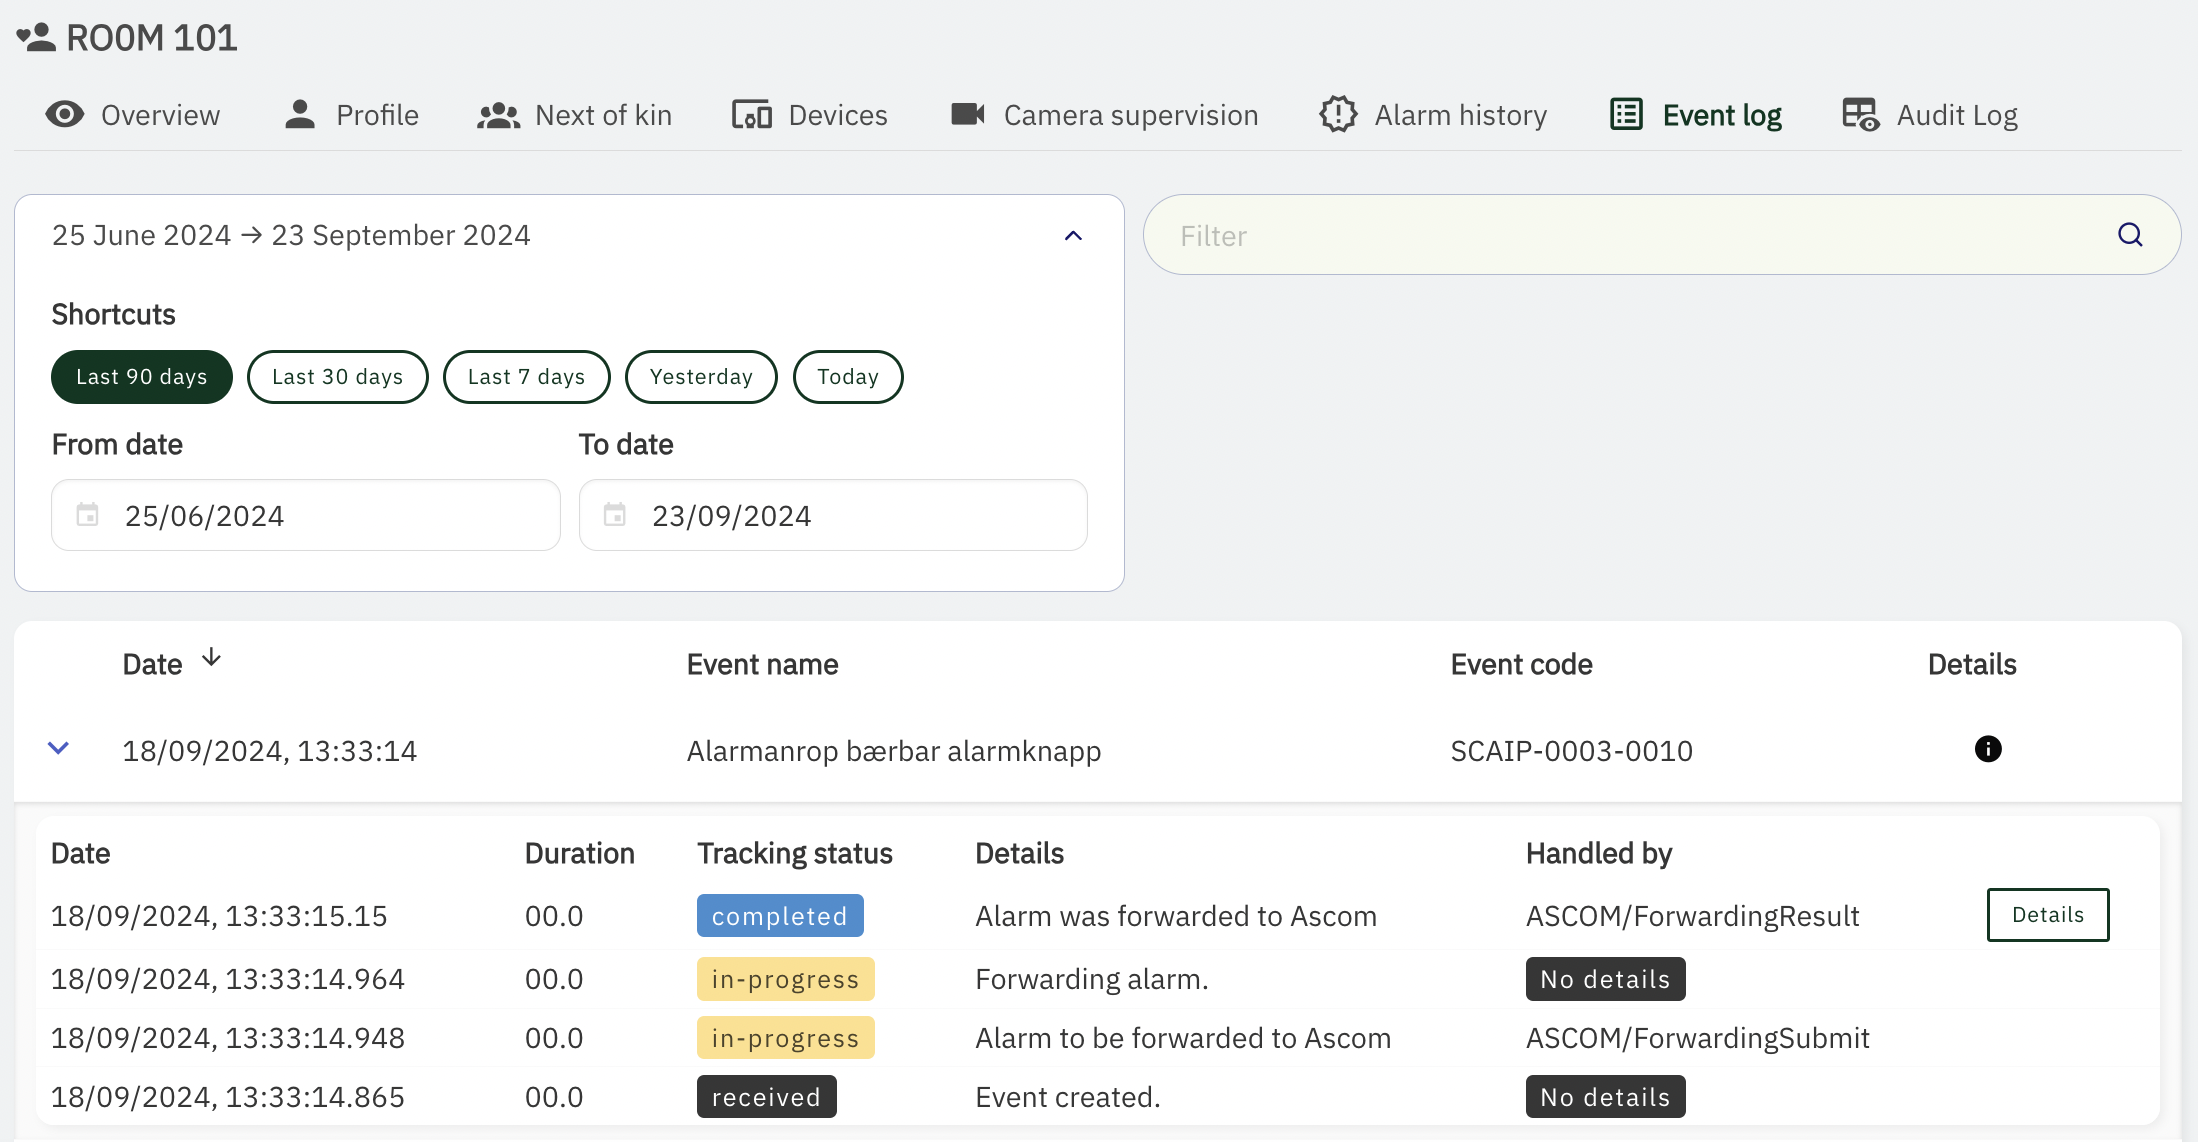Open the Audit Log tab
2198x1142 pixels.
click(x=1930, y=115)
